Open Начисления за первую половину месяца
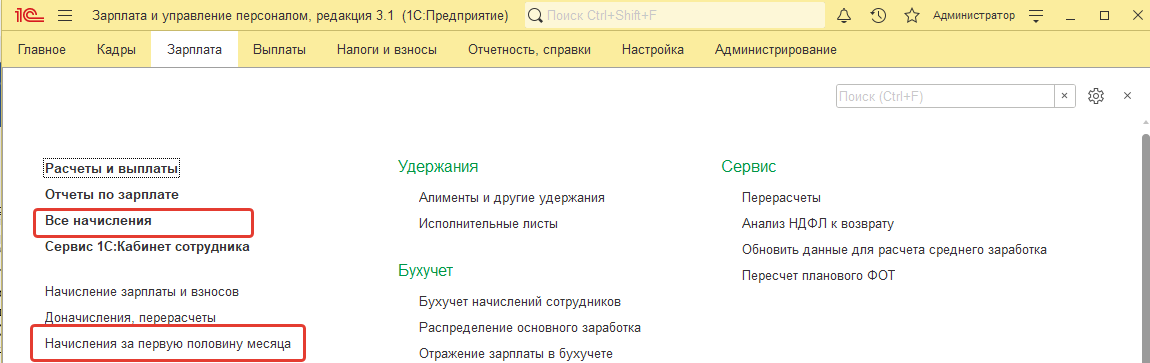The height and width of the screenshot is (363, 1150). pyautogui.click(x=168, y=343)
